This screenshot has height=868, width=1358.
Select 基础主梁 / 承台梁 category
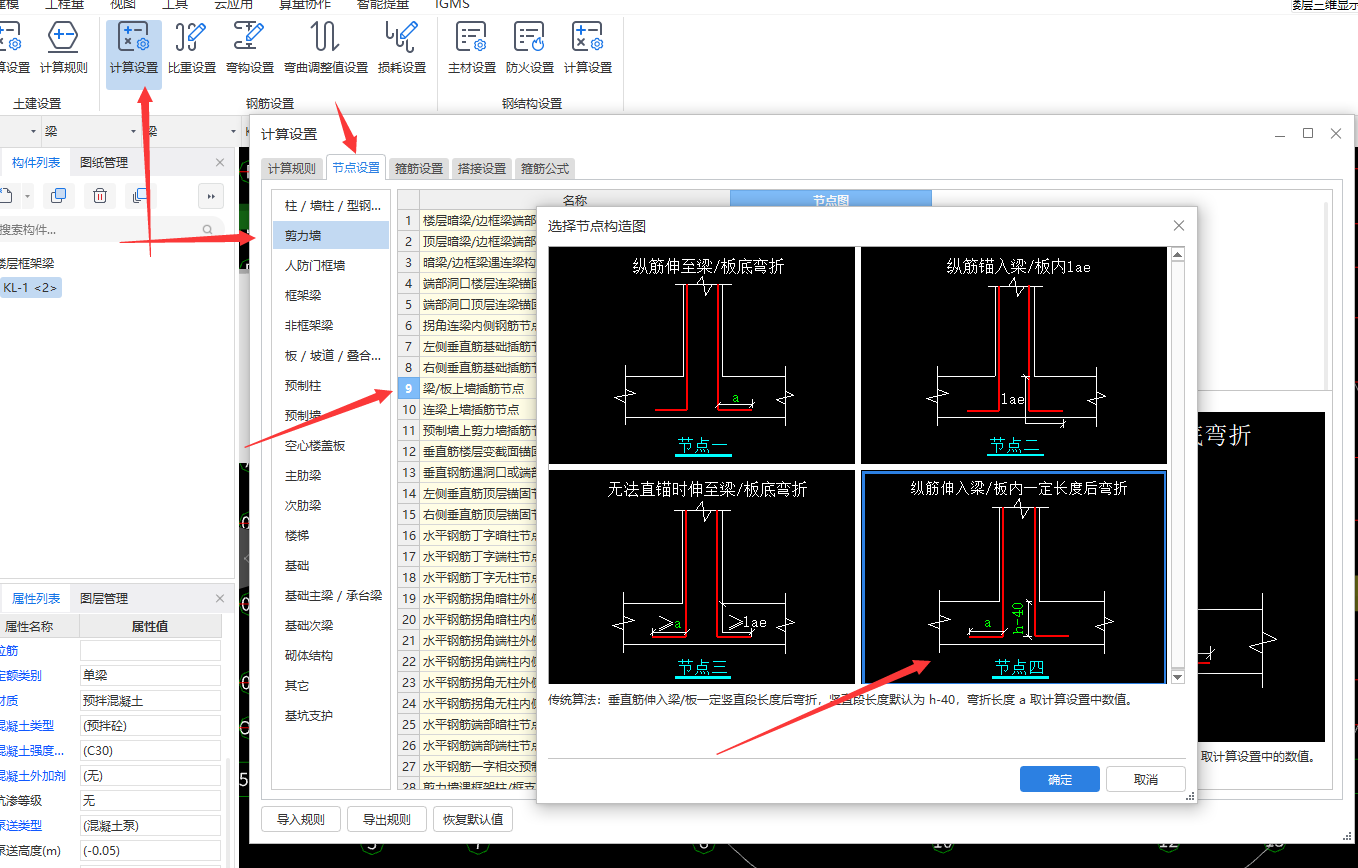point(330,595)
